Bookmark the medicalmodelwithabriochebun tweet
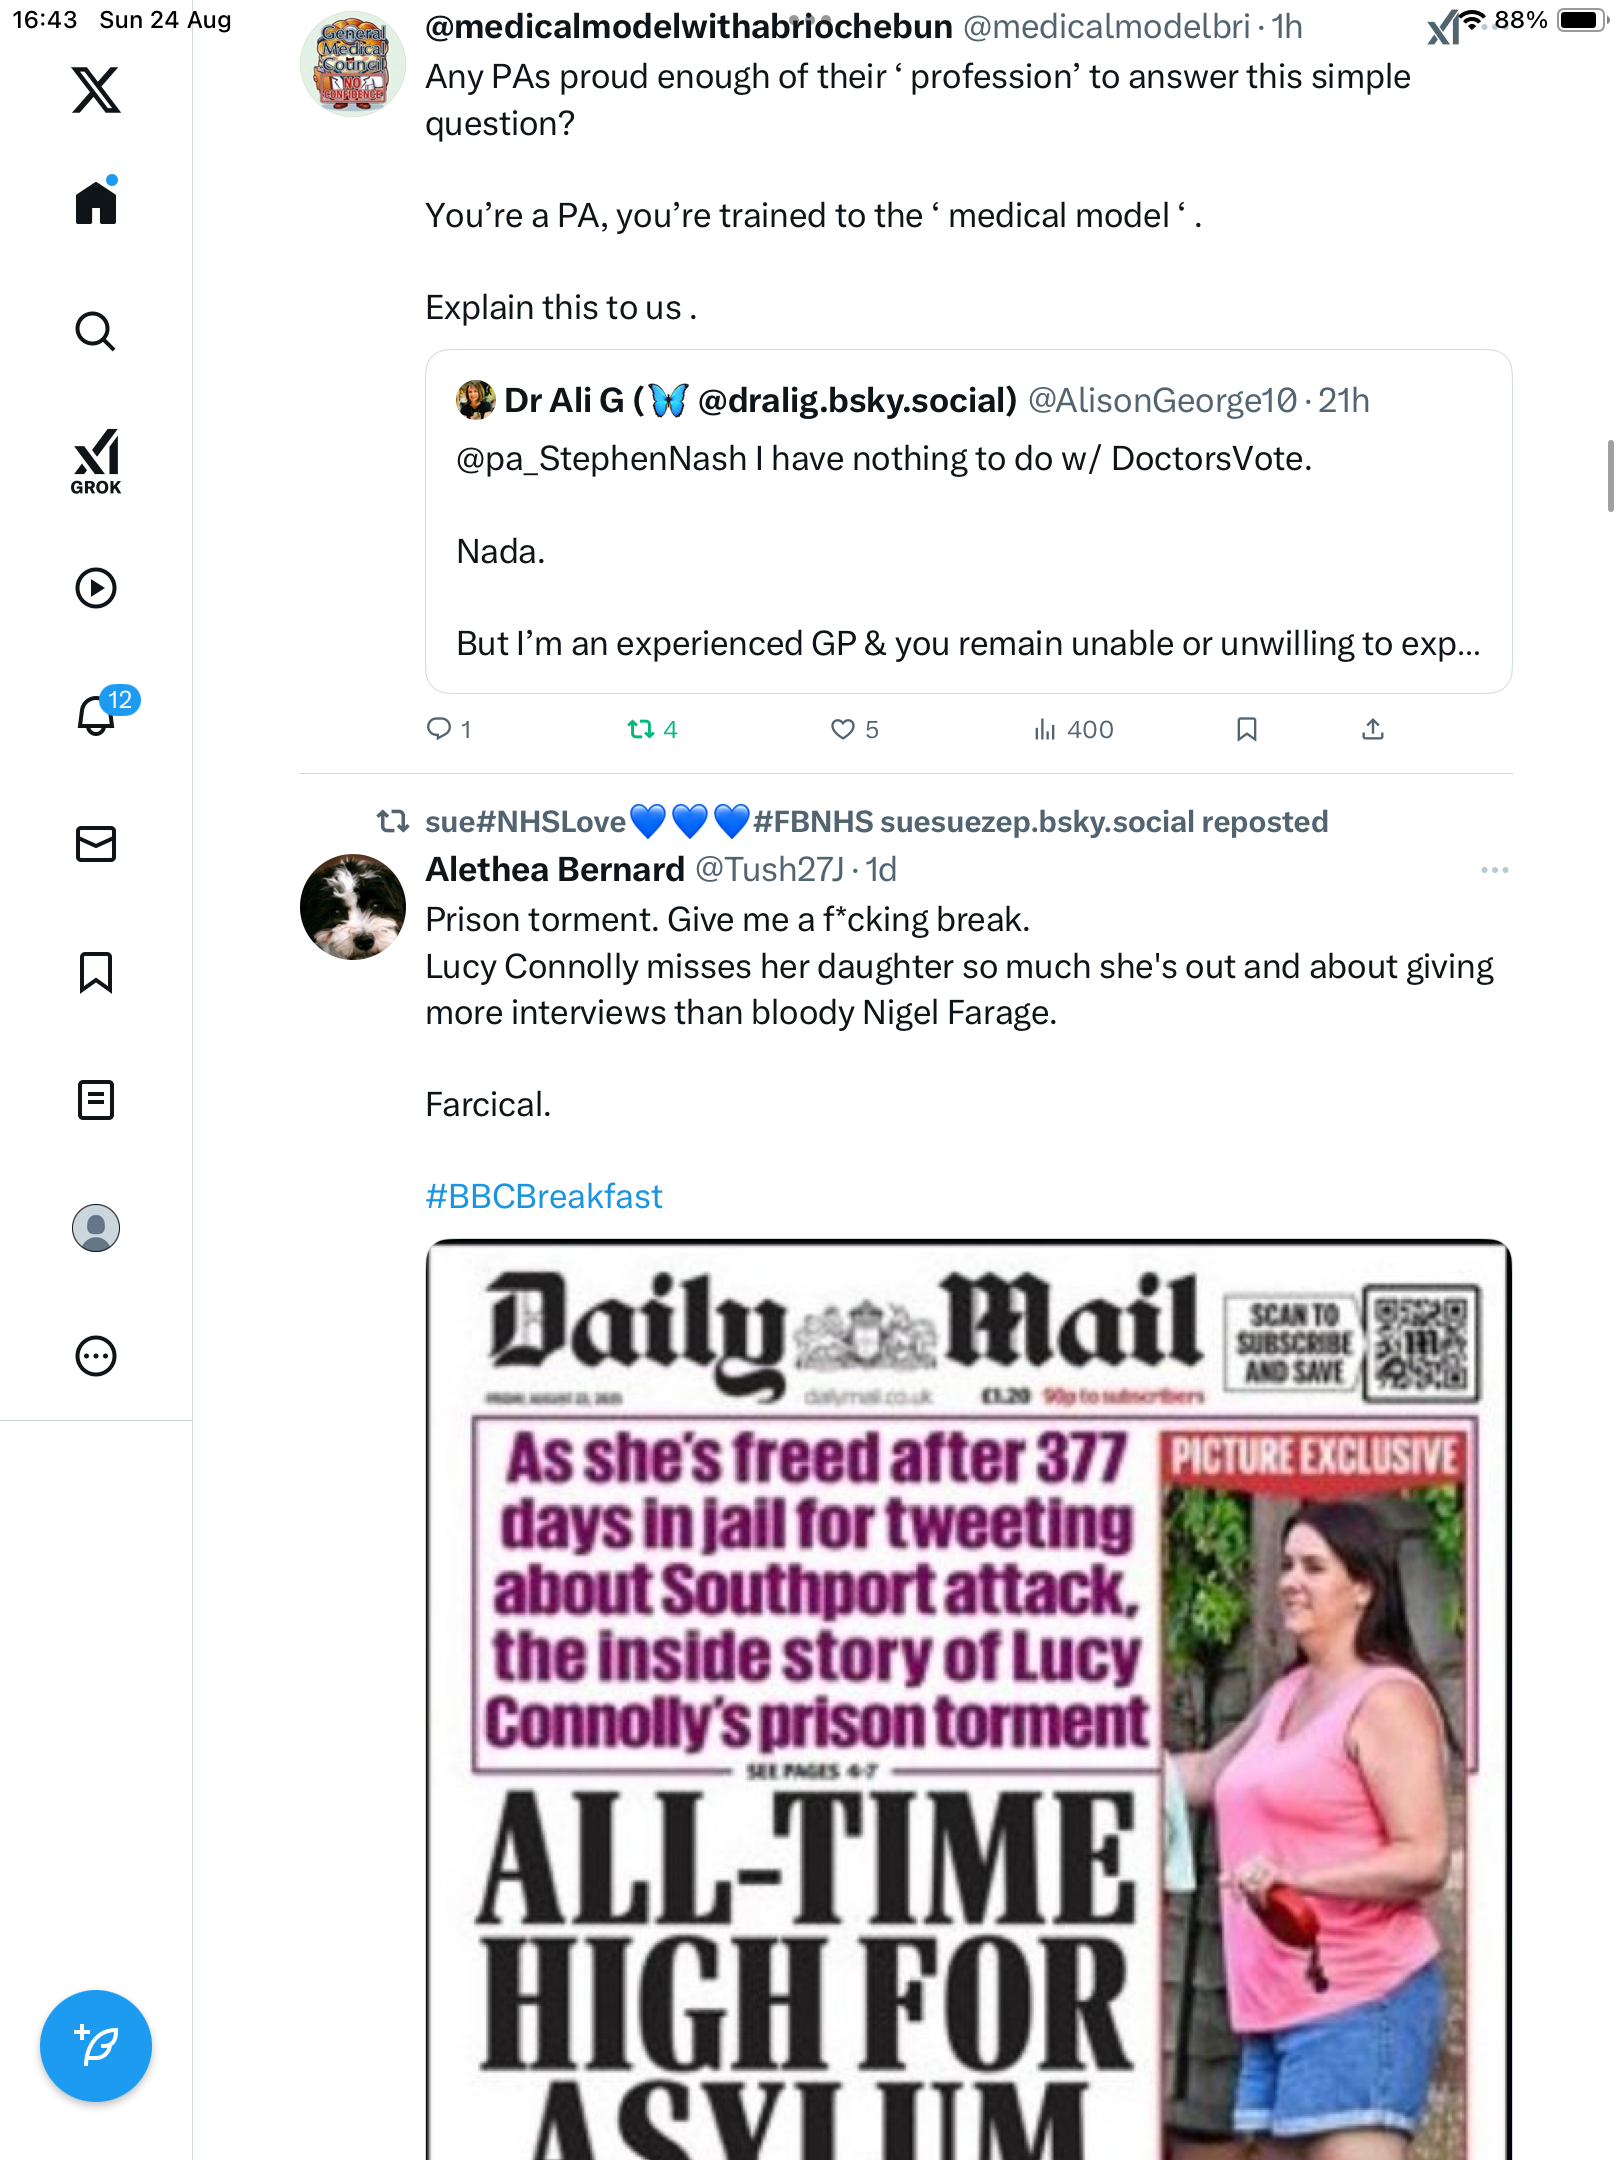 (x=1246, y=730)
